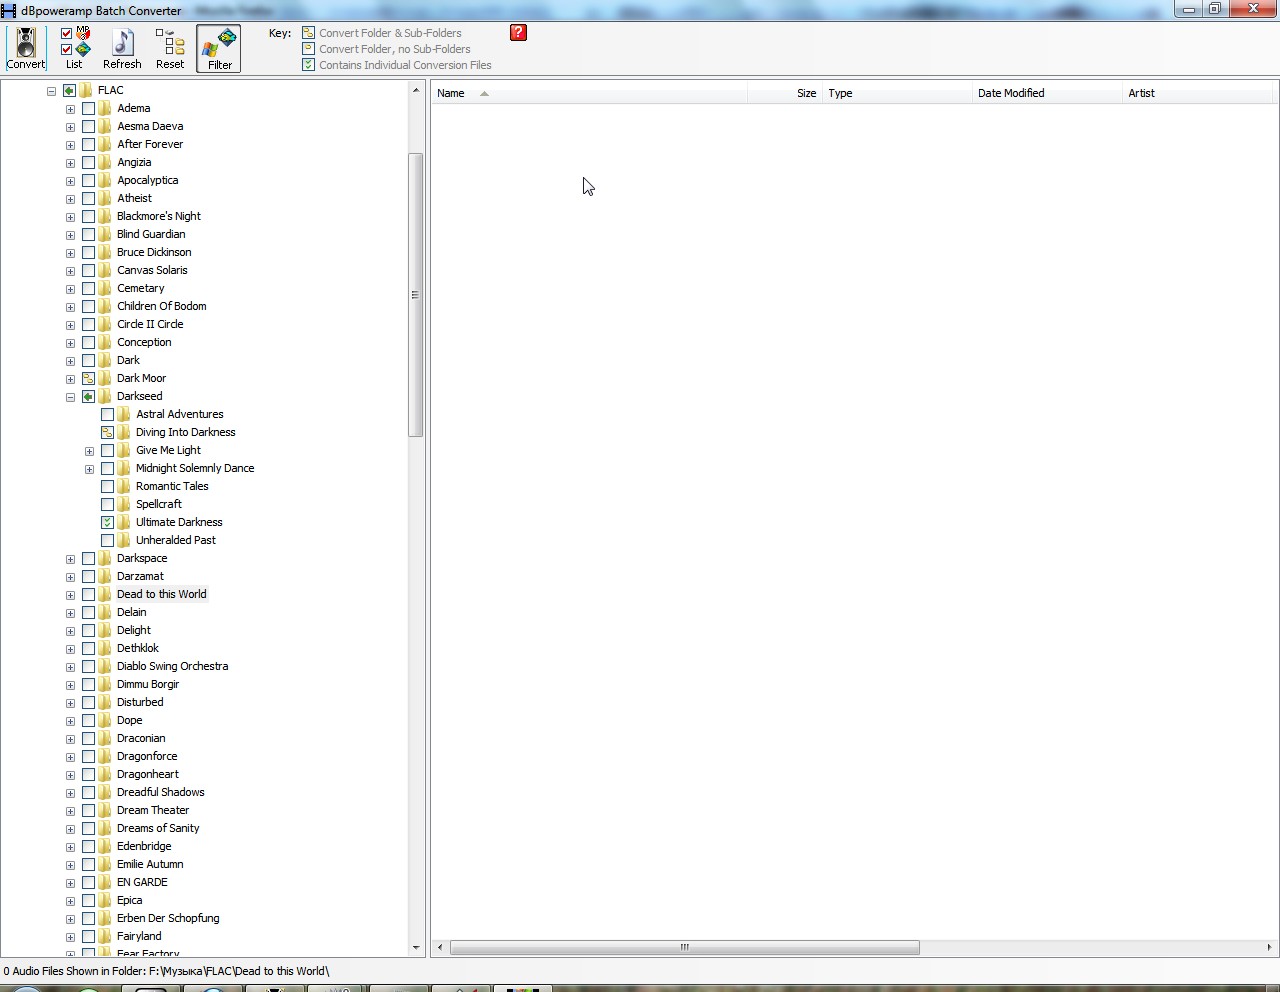Click the file list scroll right arrow
Screen dimensions: 1280x992
click(1269, 947)
